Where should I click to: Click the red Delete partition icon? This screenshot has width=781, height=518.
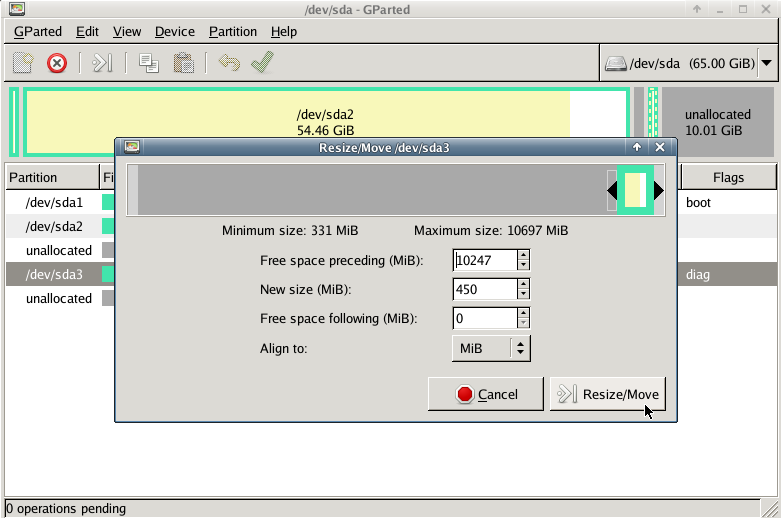(57, 63)
